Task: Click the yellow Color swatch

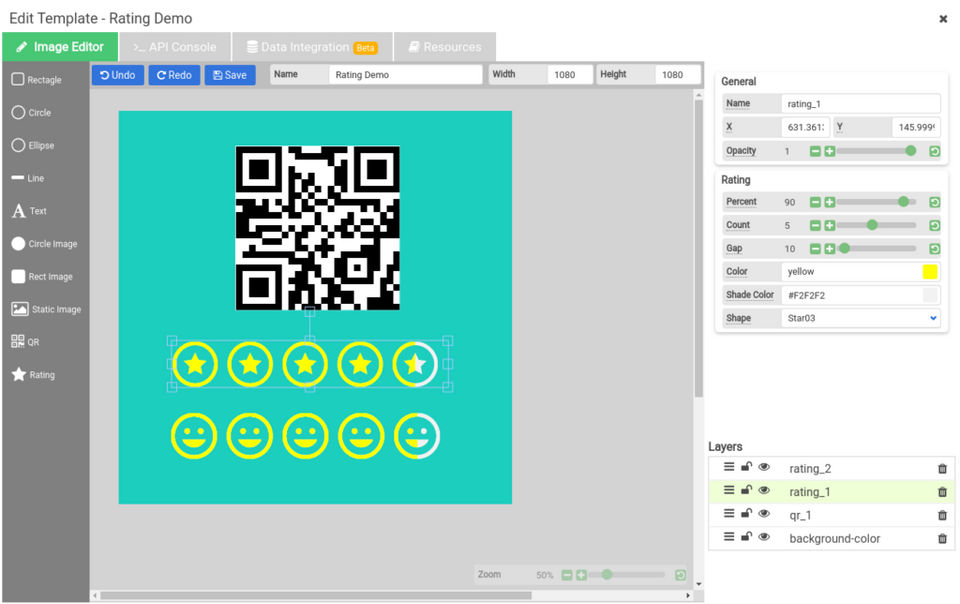Action: (x=929, y=272)
